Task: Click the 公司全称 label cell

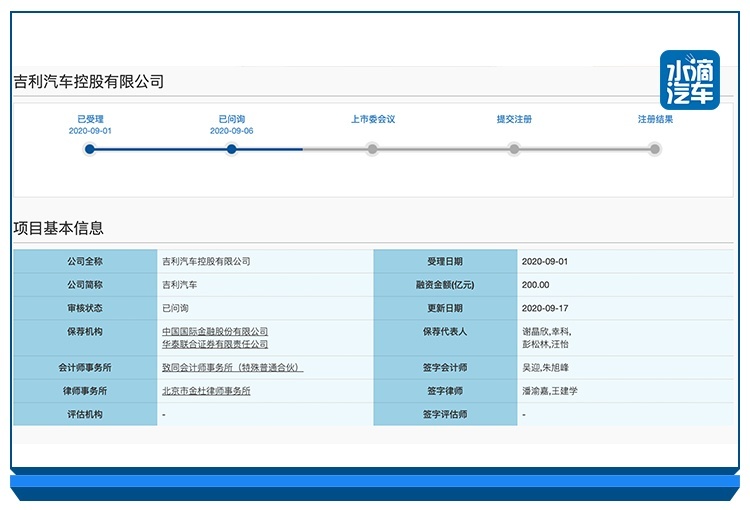Action: click(85, 261)
